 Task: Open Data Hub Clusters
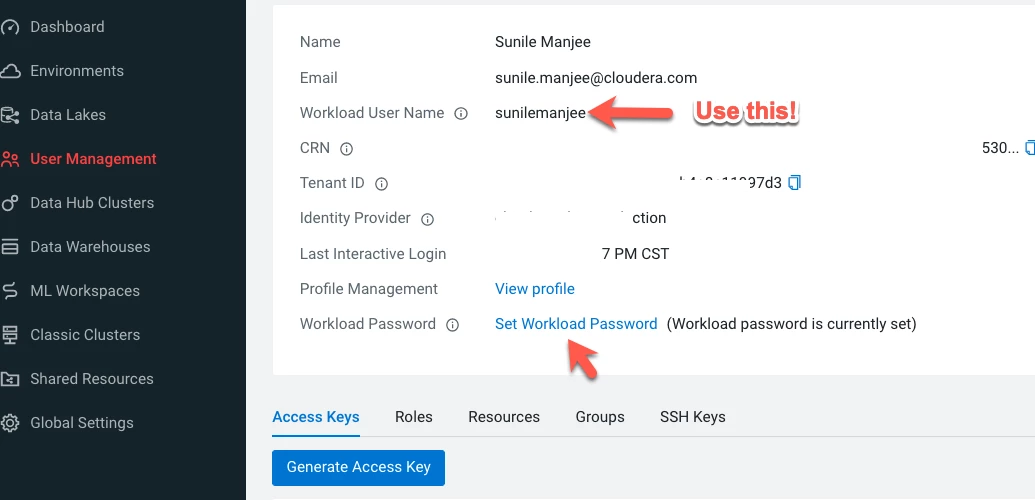click(92, 203)
